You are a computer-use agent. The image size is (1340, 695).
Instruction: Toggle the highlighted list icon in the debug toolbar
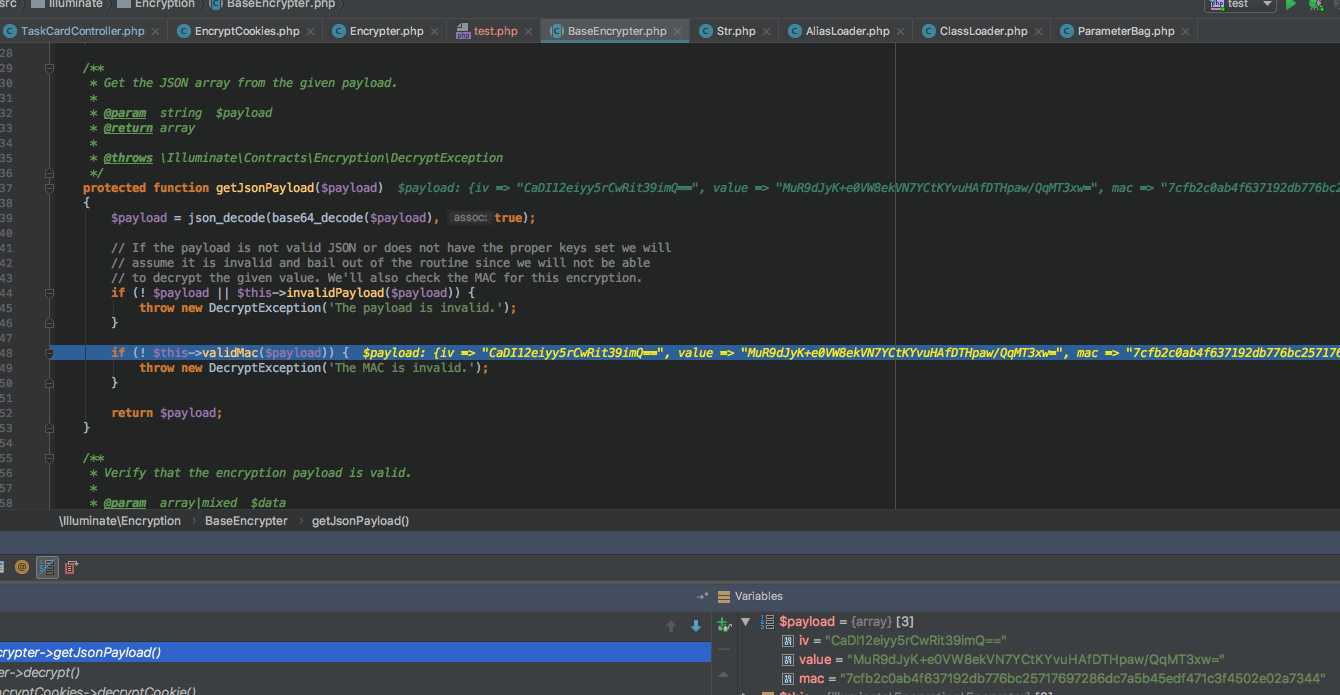click(47, 568)
